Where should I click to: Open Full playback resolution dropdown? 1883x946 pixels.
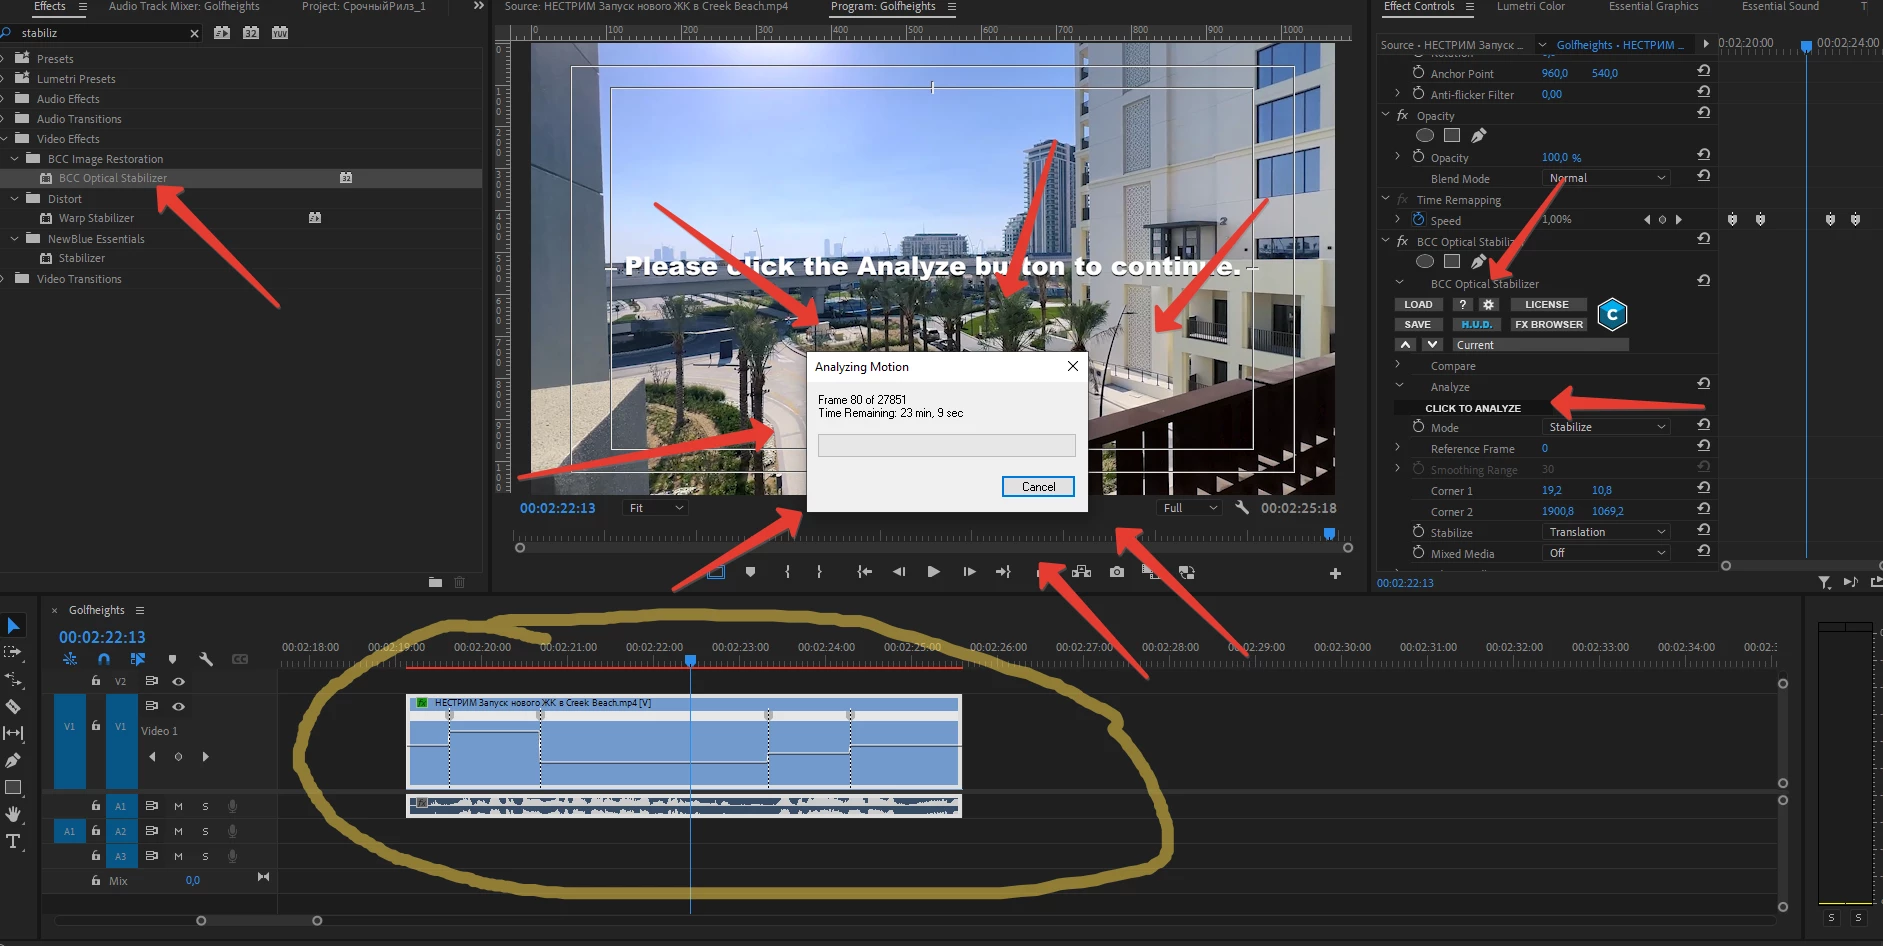1189,508
